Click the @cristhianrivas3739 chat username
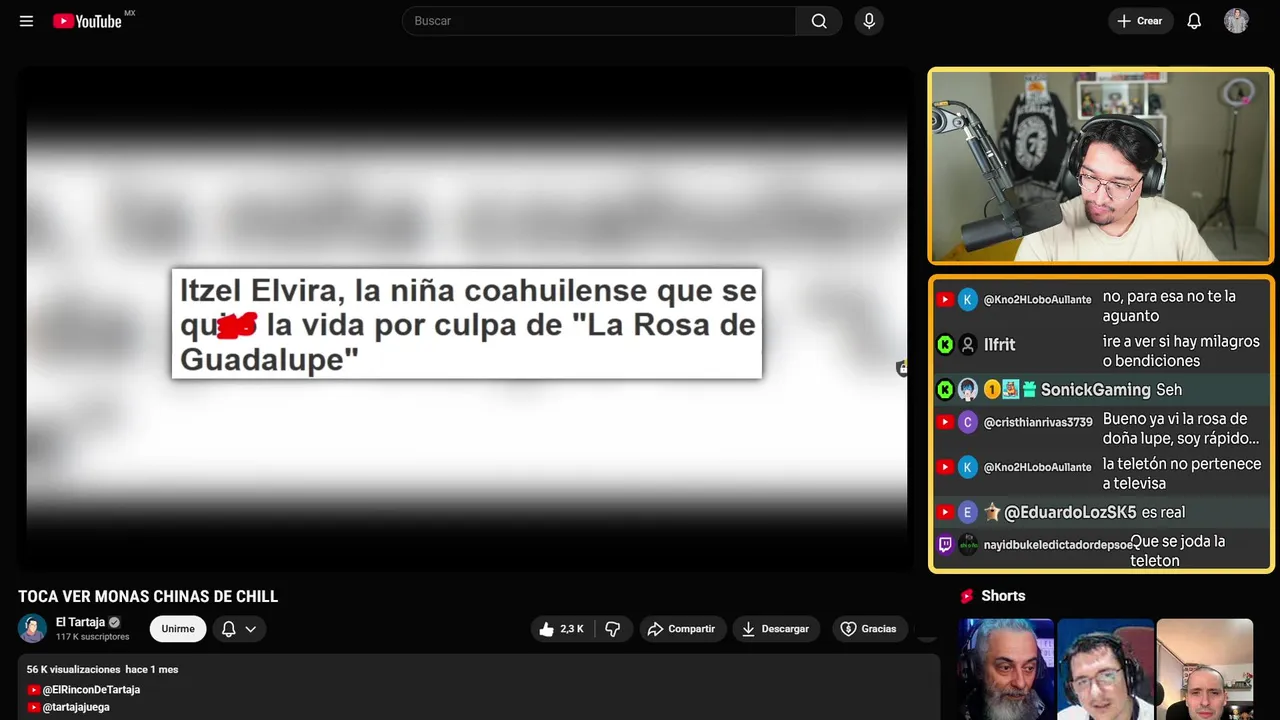 coord(1038,422)
